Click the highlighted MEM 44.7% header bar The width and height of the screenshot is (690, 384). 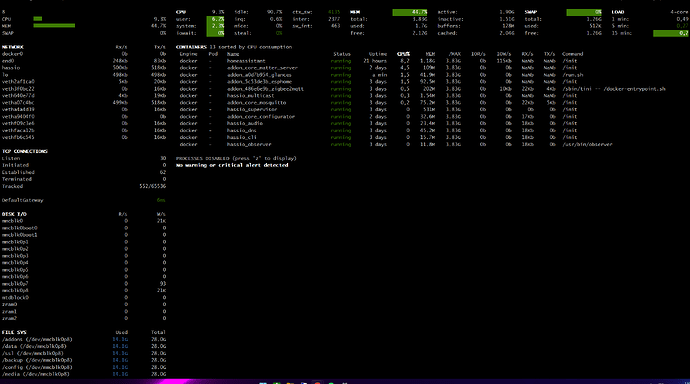(x=410, y=12)
